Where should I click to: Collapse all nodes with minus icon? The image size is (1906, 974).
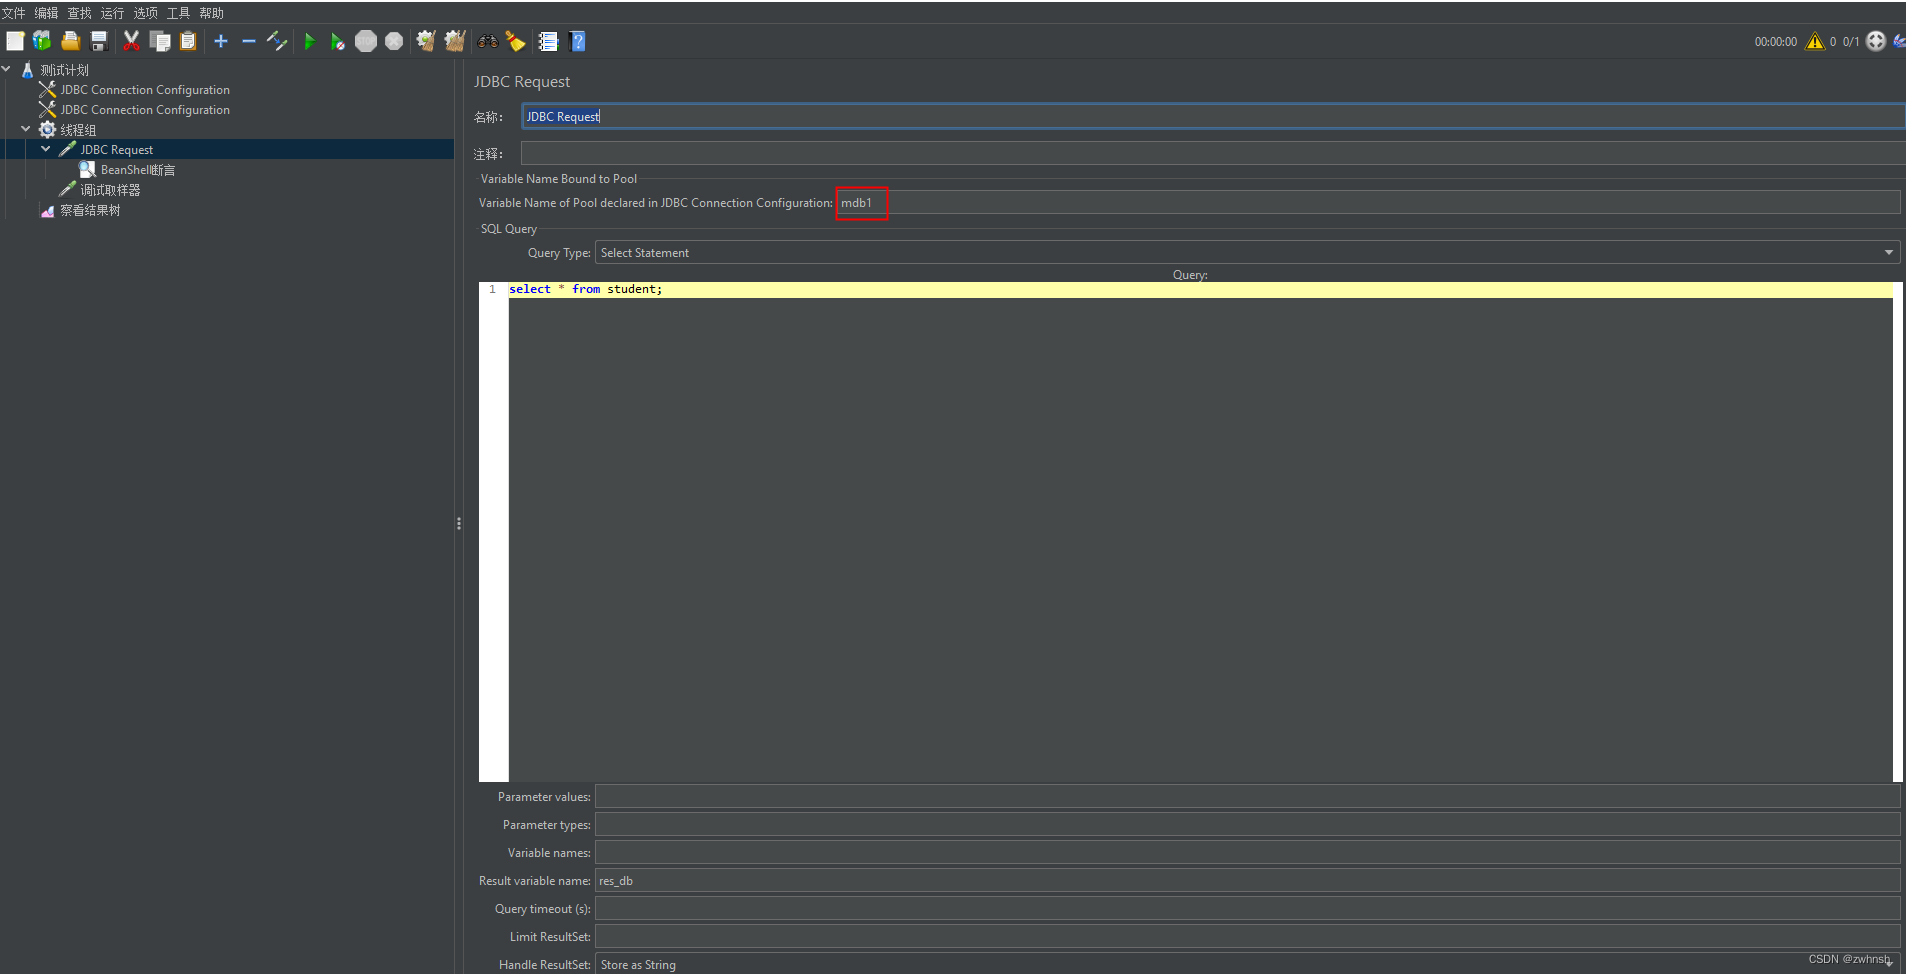[249, 41]
